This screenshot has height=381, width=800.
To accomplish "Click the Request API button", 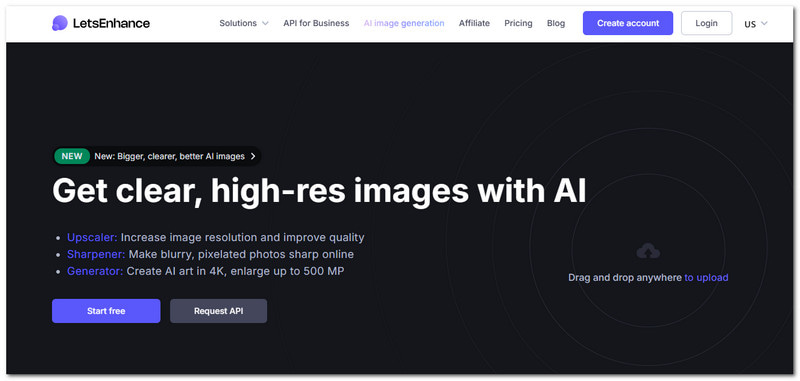I will click(x=218, y=311).
